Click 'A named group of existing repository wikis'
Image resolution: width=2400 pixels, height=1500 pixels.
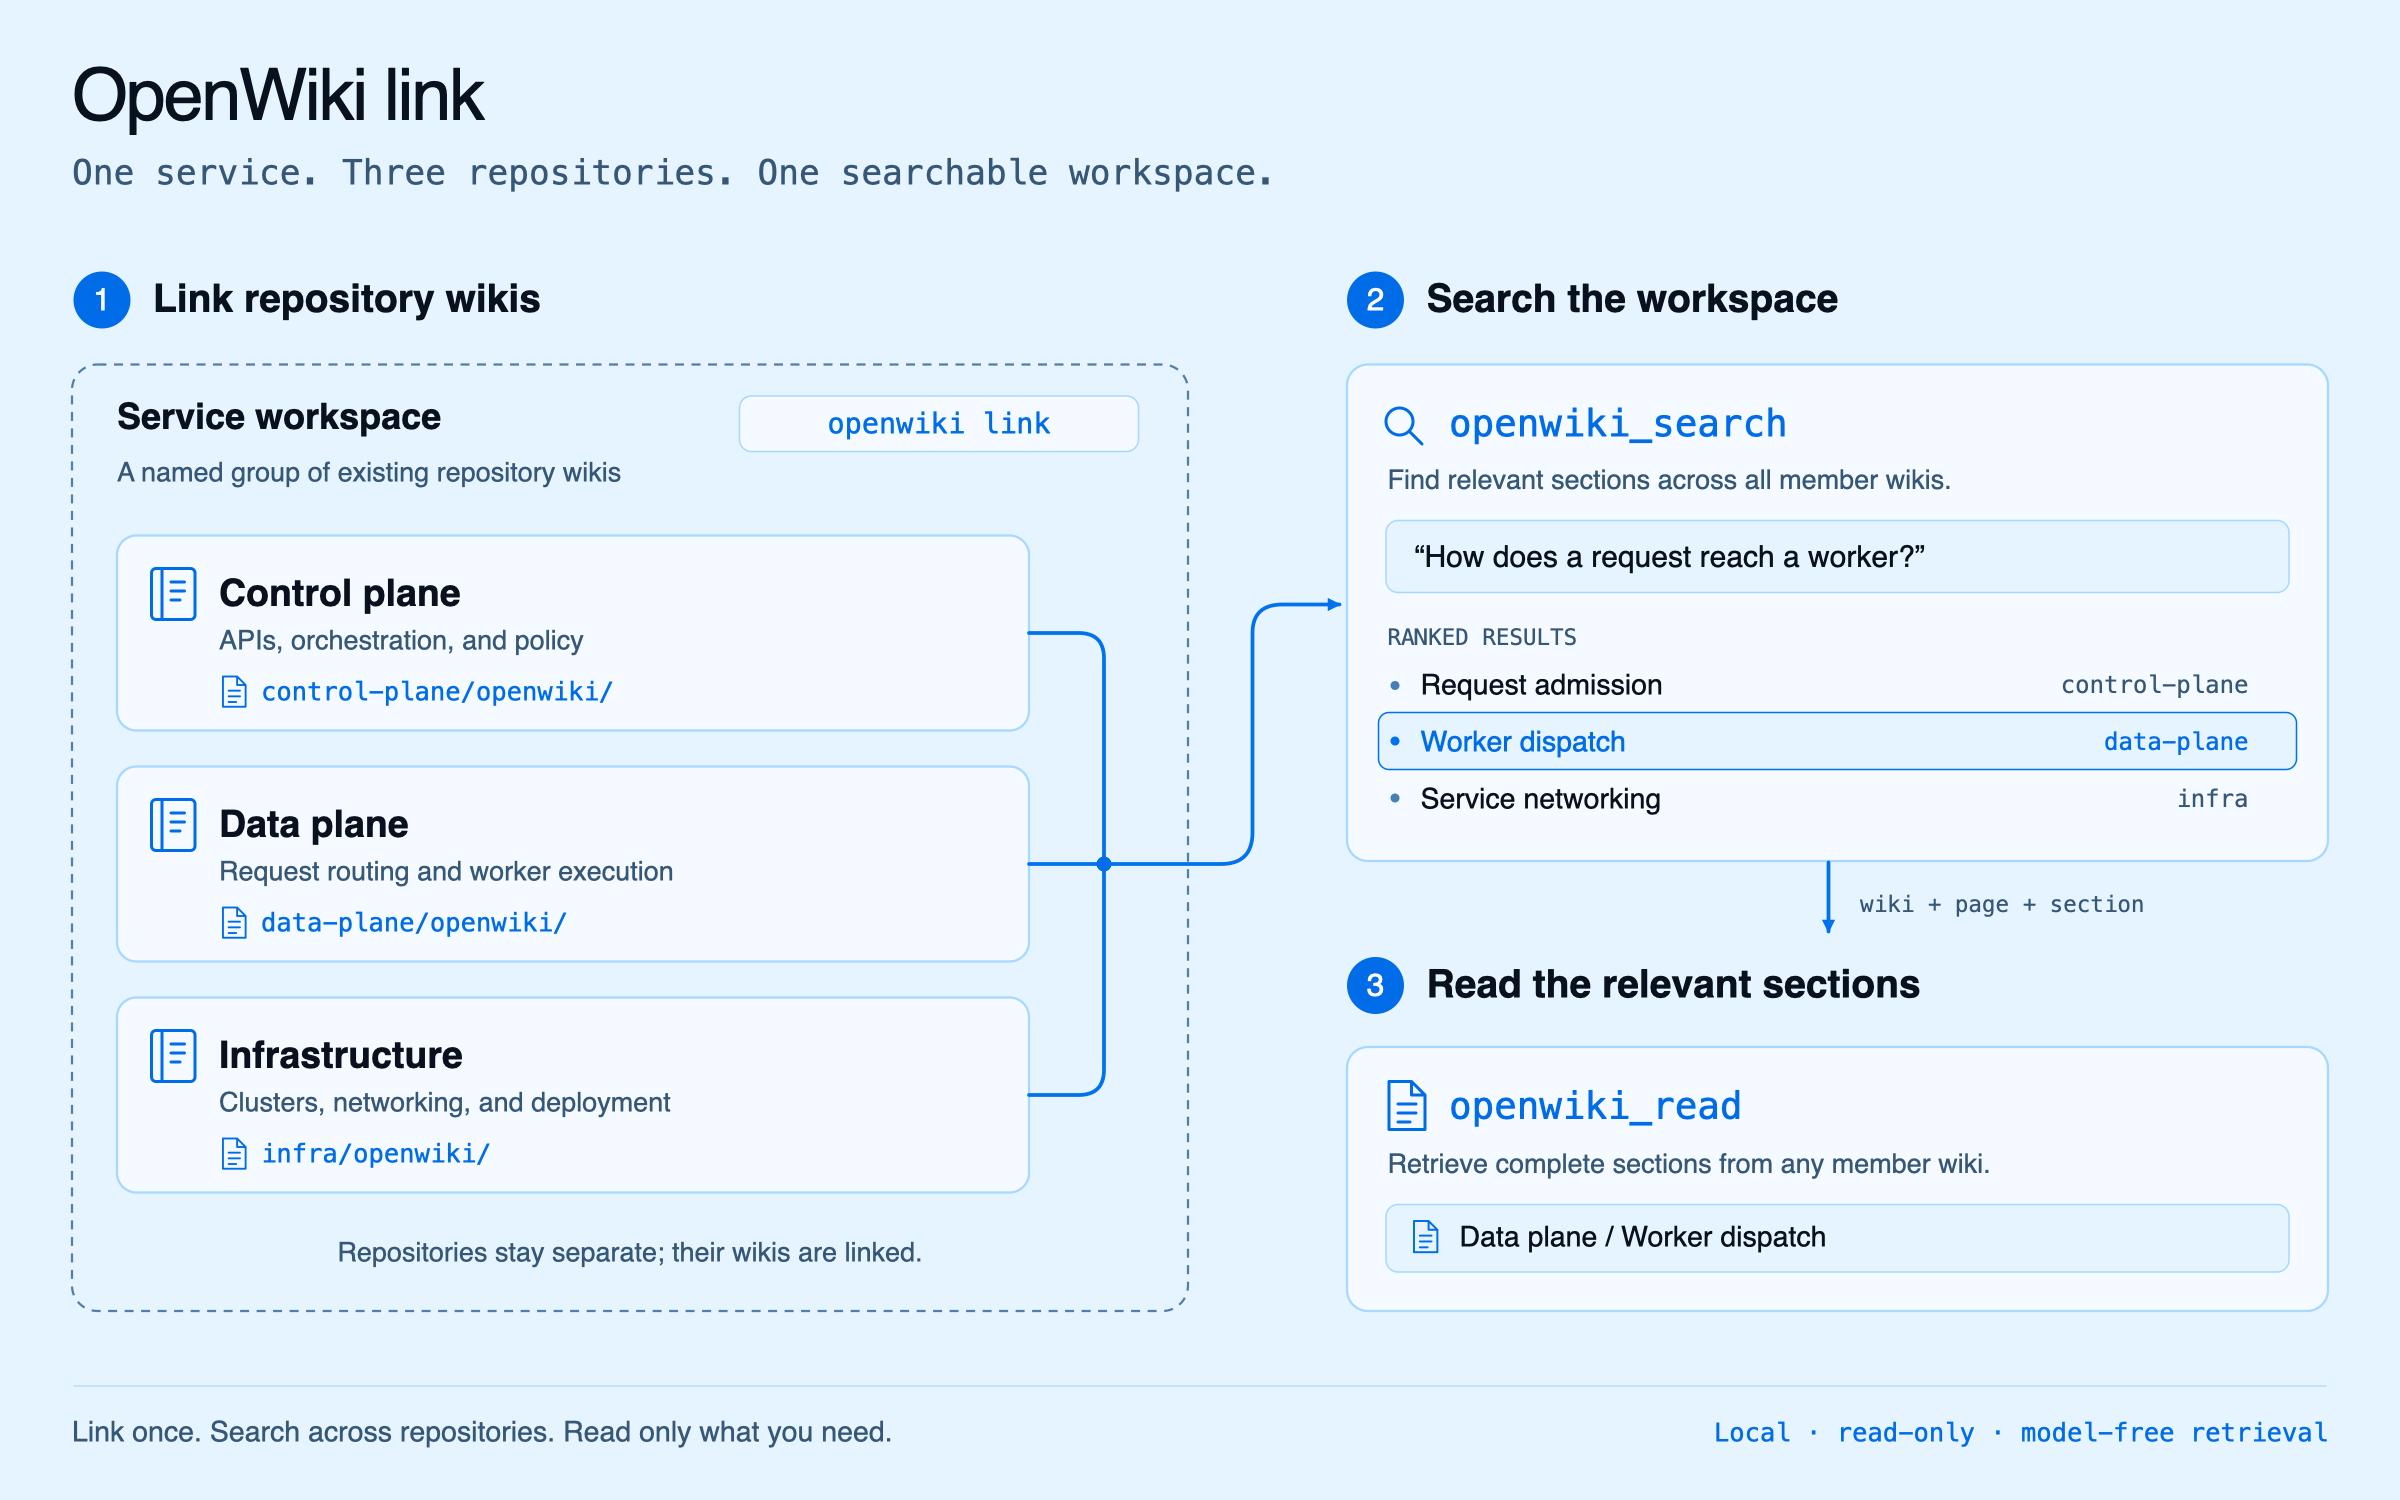click(x=369, y=473)
